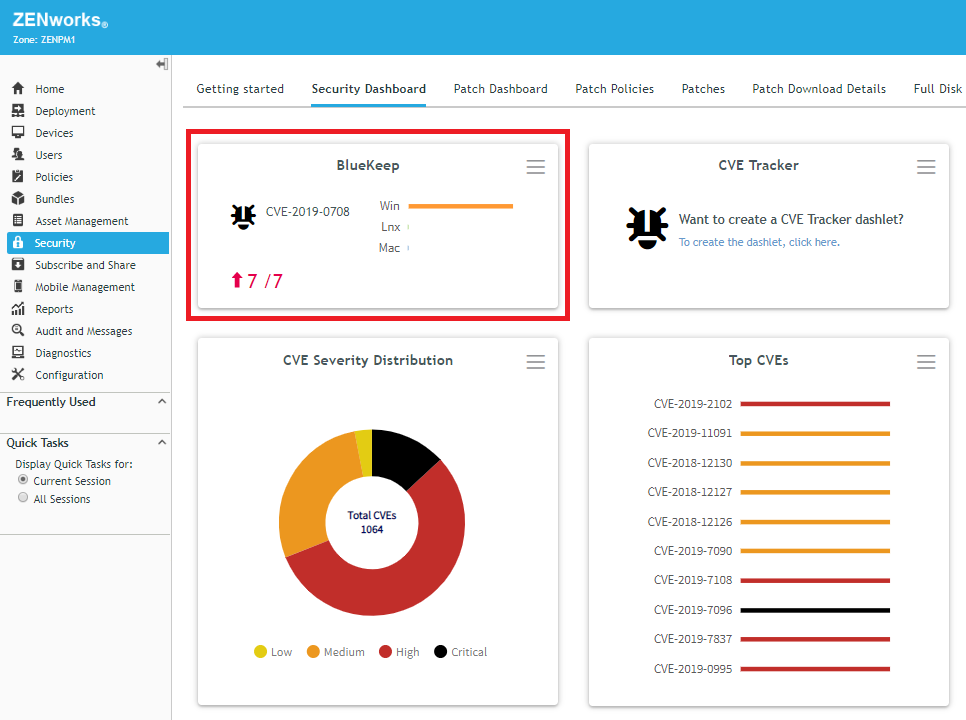Open the CVE Severity Distribution dashlet menu
Screen dimensions: 966x720
[535, 362]
